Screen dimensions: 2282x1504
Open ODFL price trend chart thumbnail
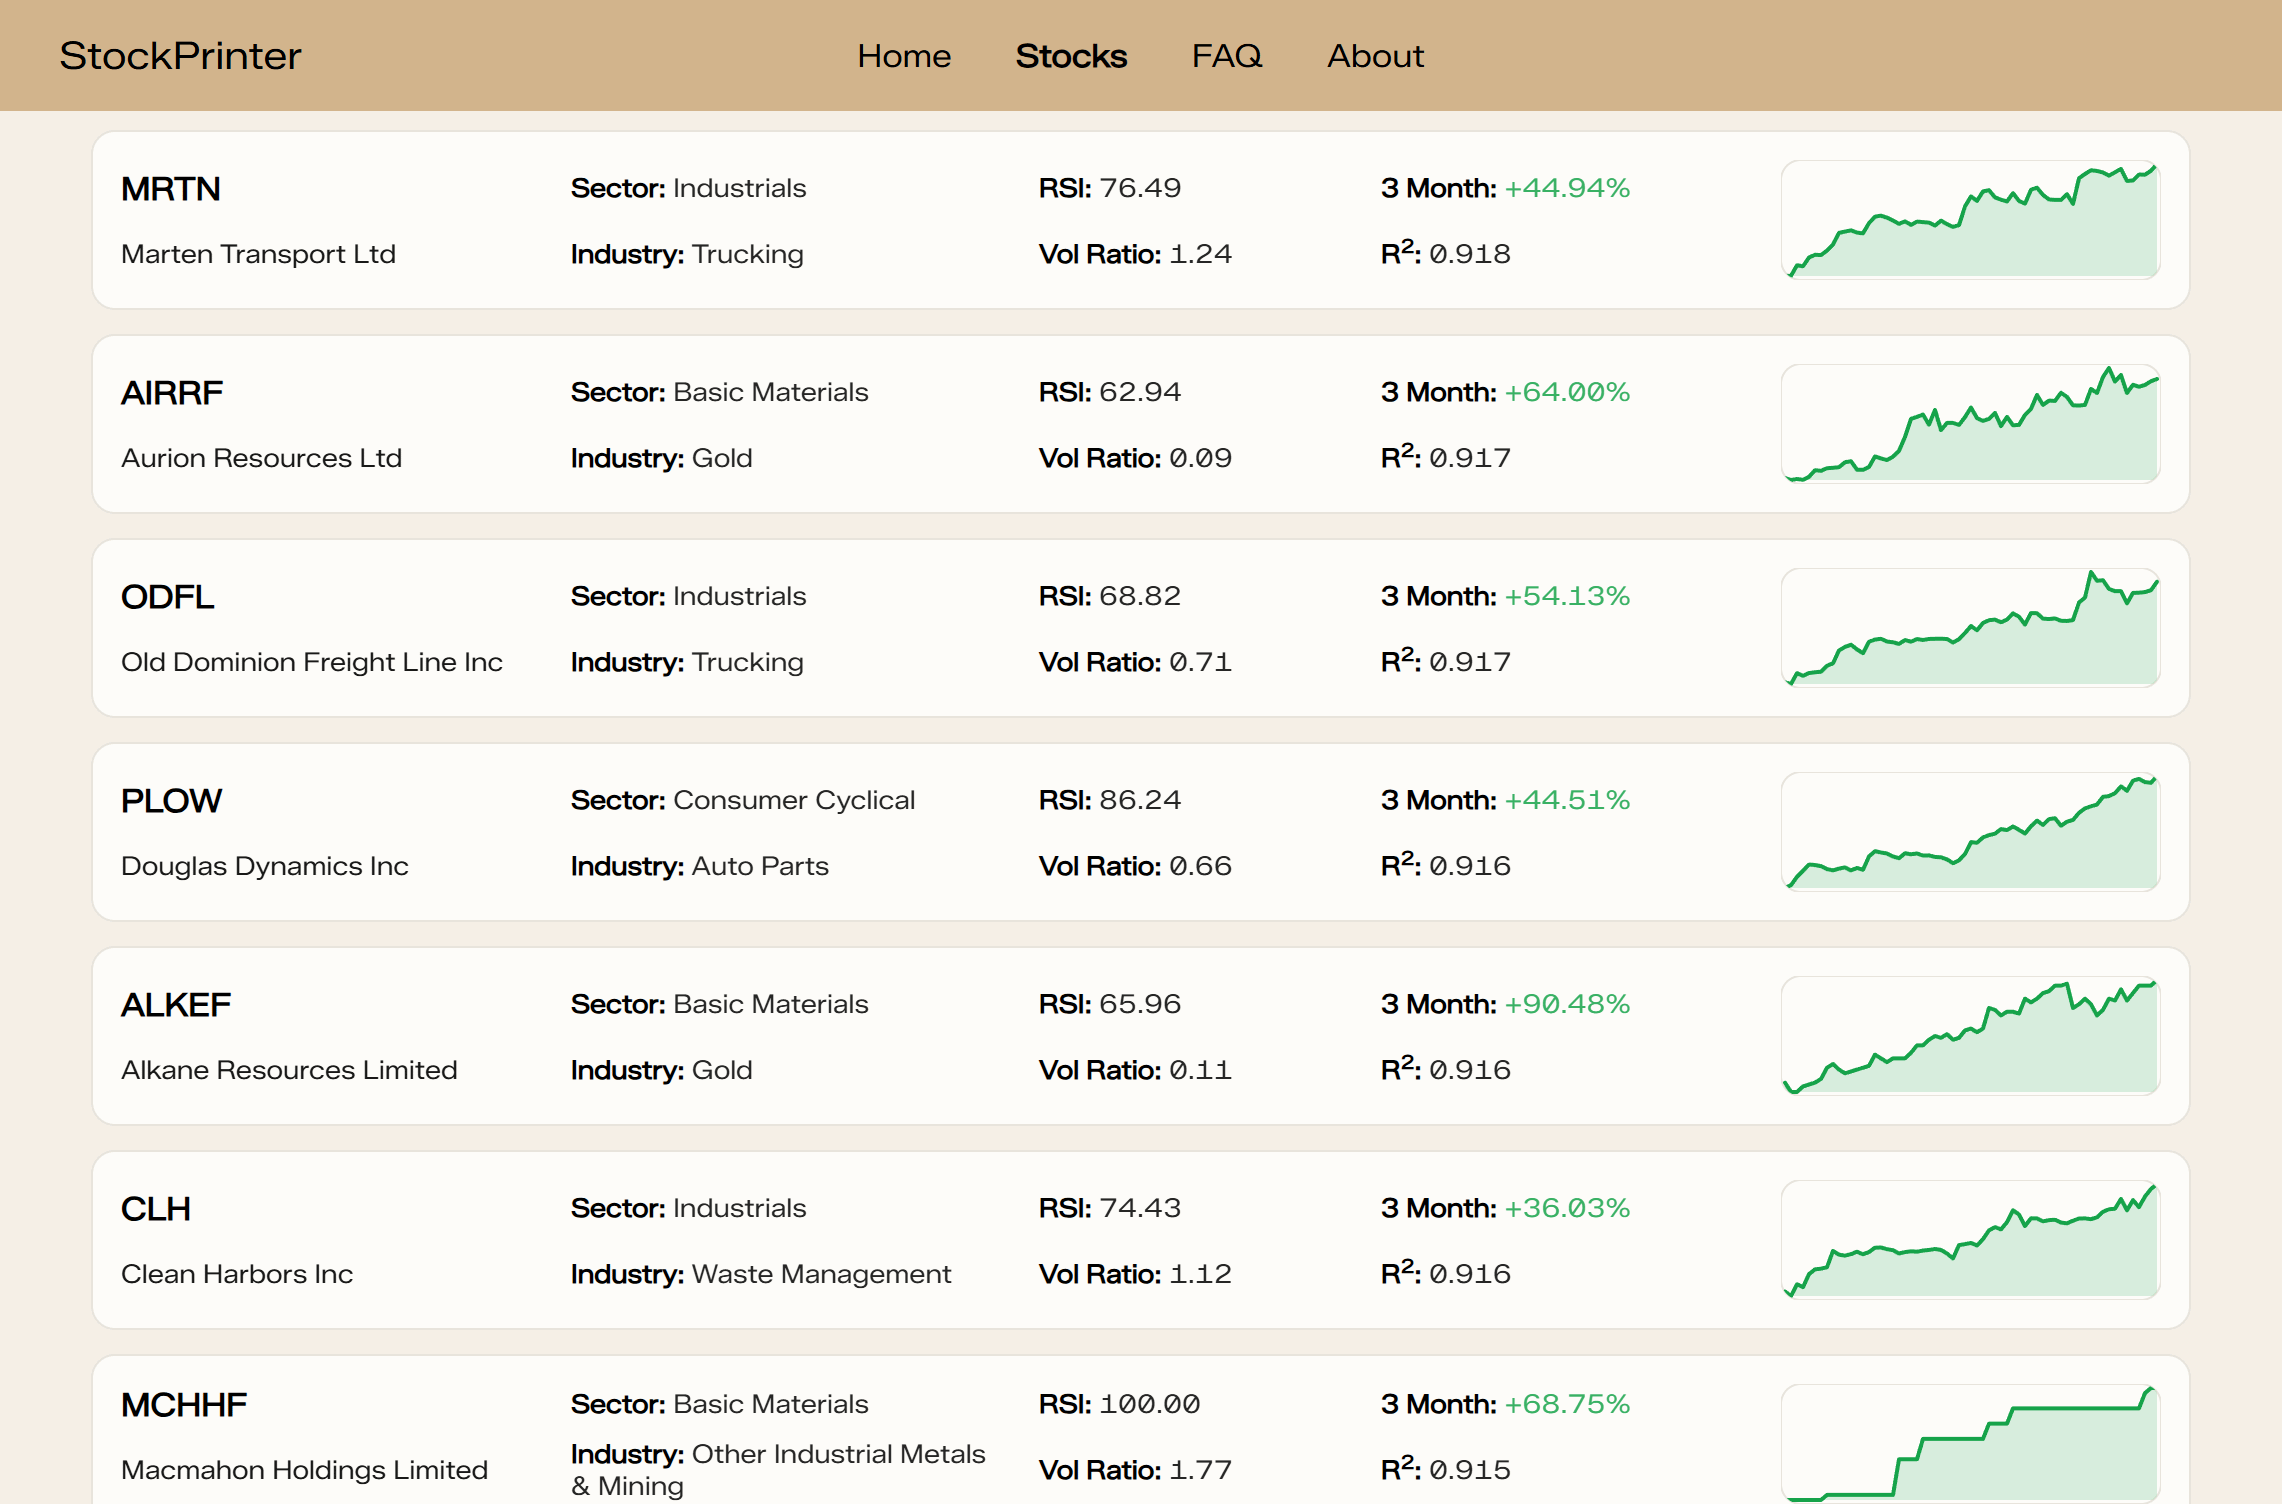(x=1969, y=628)
